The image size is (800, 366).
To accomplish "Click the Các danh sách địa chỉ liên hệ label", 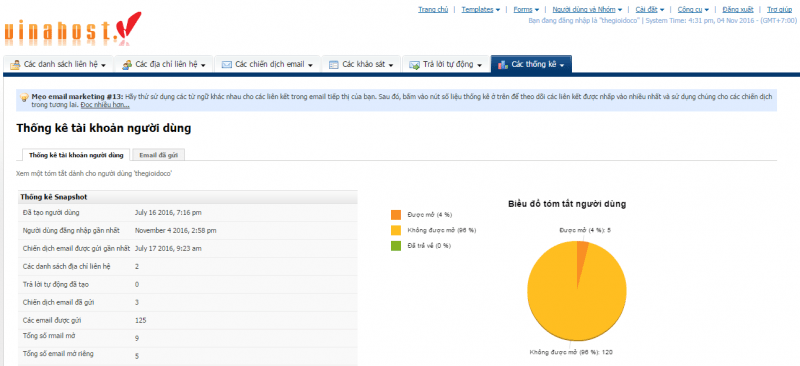I will point(67,266).
